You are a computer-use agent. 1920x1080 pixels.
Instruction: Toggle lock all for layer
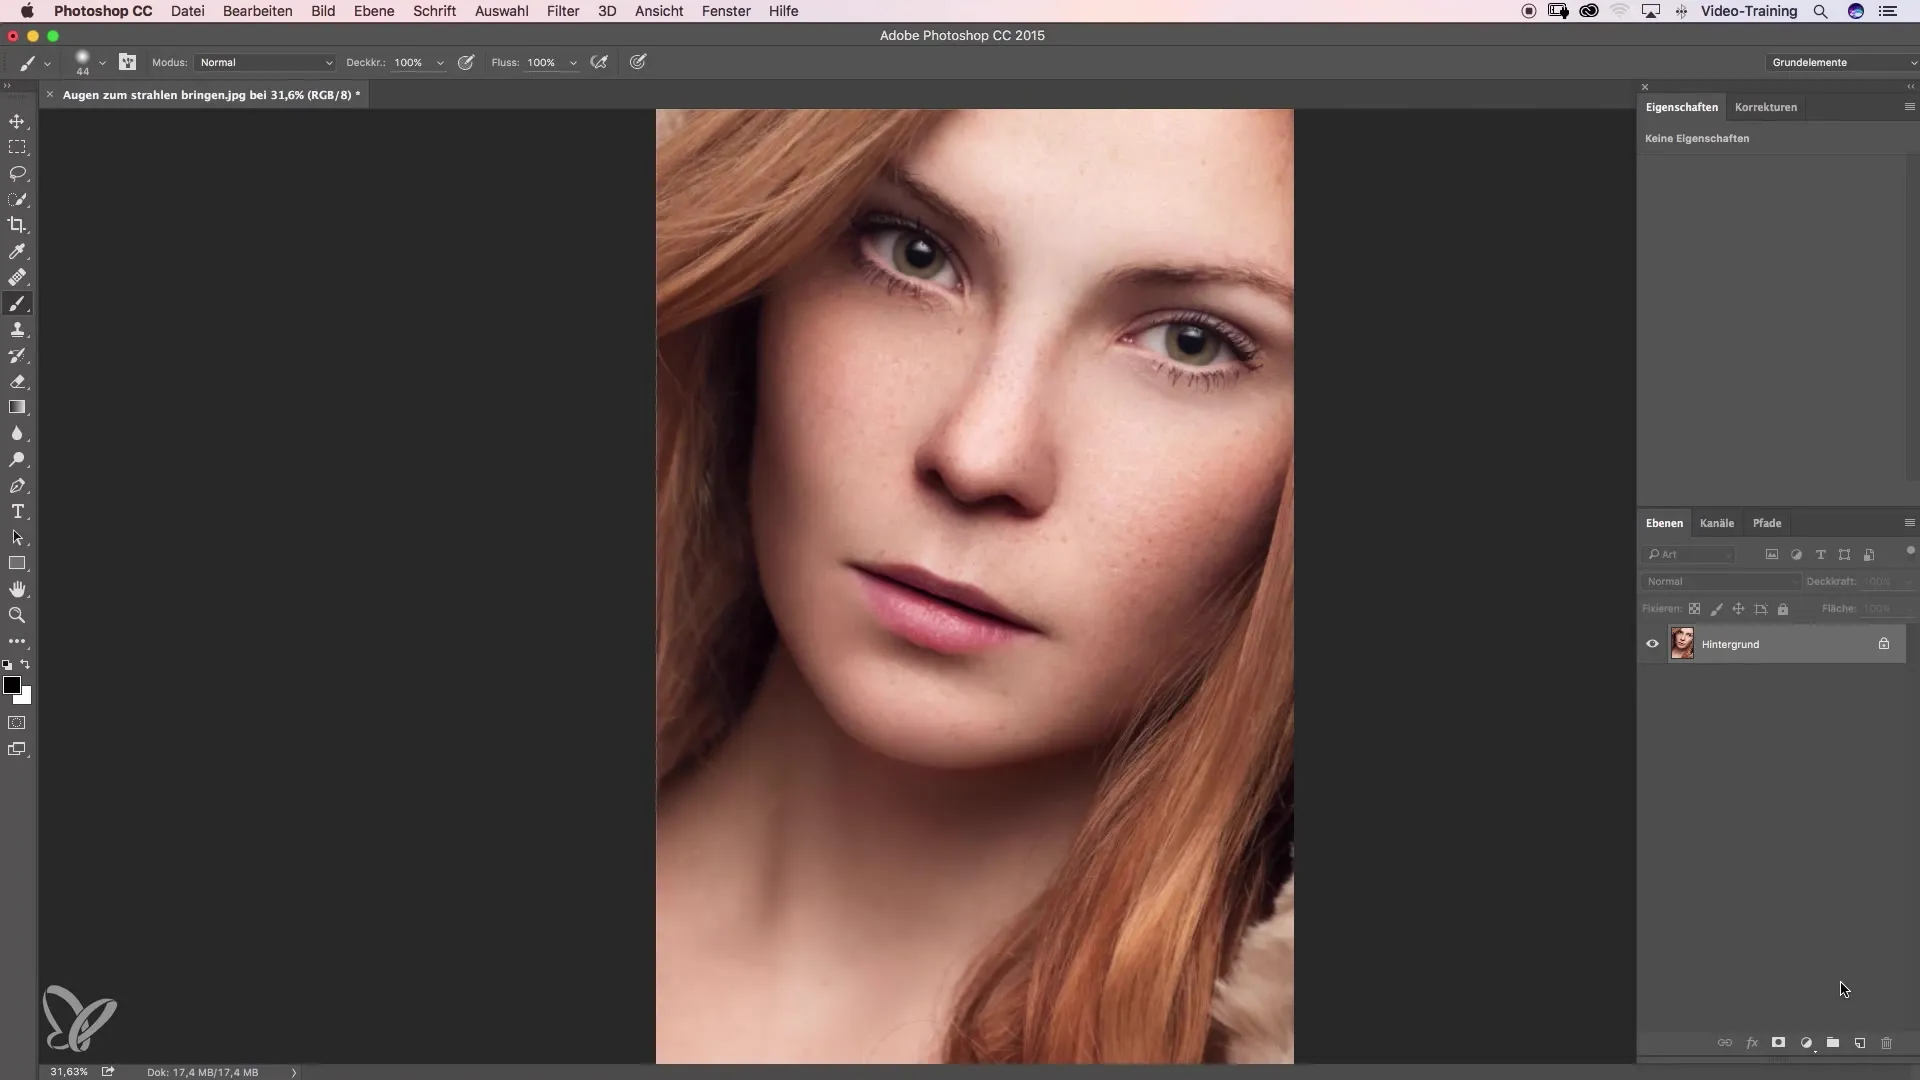pyautogui.click(x=1783, y=608)
